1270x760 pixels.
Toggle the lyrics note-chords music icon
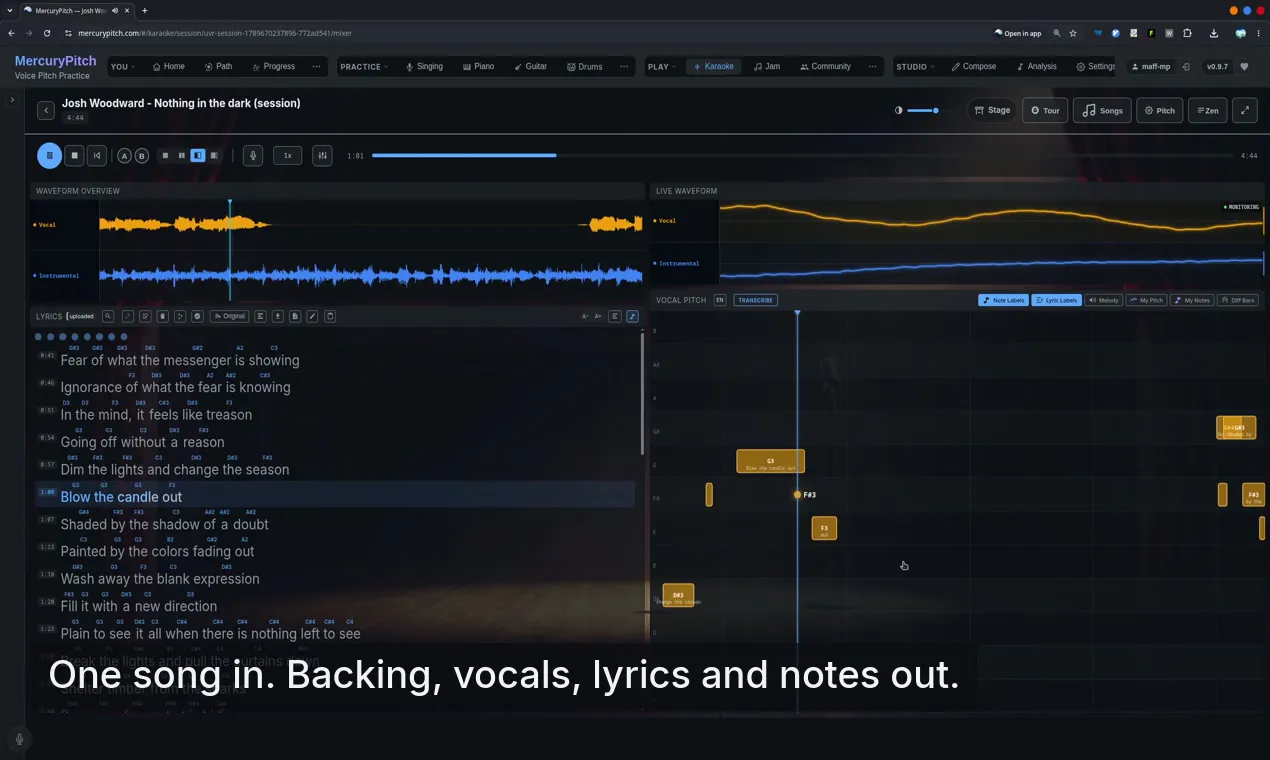click(632, 316)
